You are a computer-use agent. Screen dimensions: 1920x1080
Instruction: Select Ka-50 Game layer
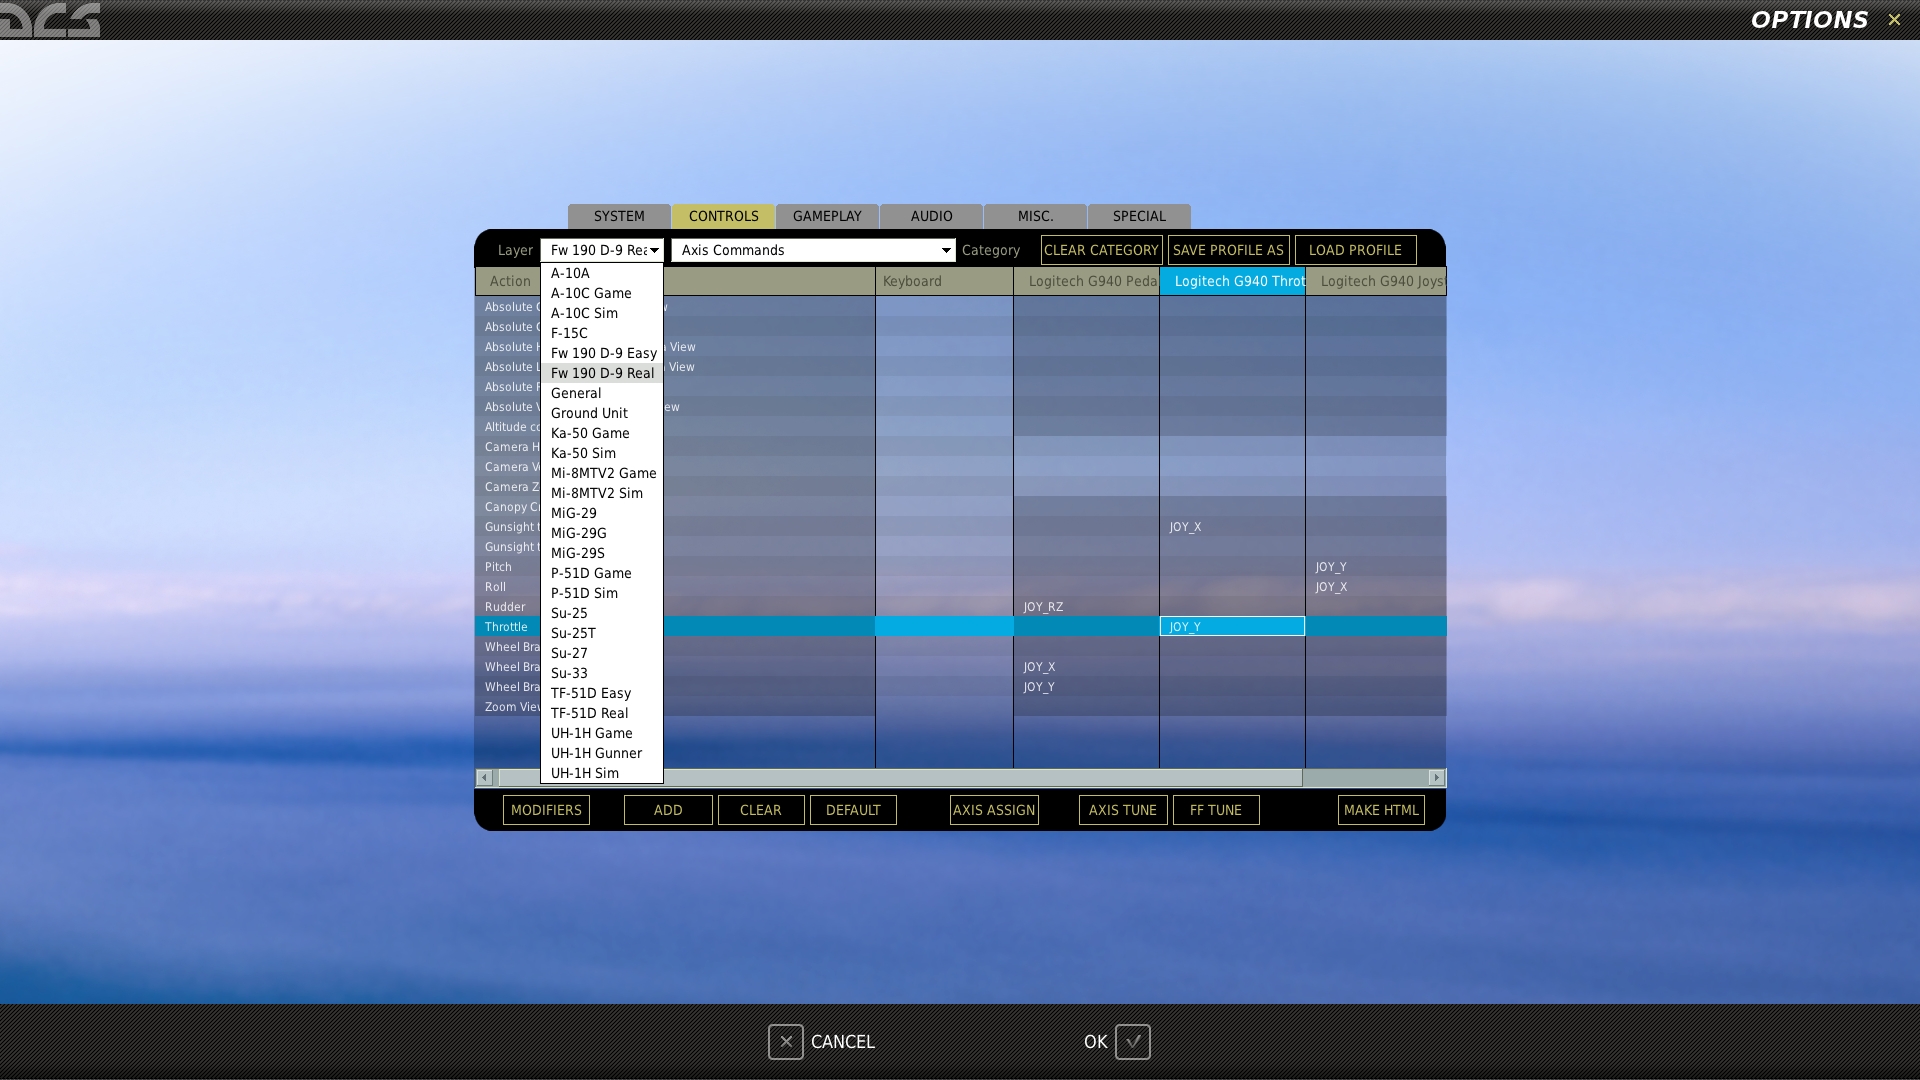(x=602, y=433)
